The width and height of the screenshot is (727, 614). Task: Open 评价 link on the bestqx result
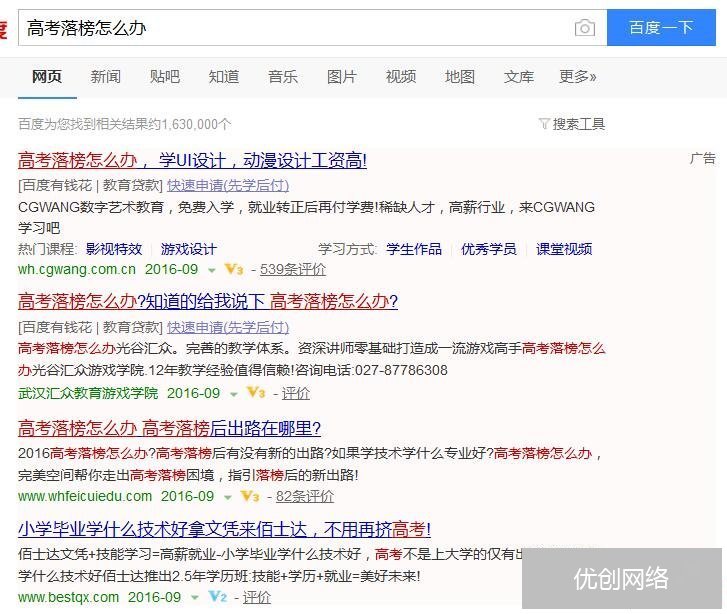pyautogui.click(x=257, y=597)
